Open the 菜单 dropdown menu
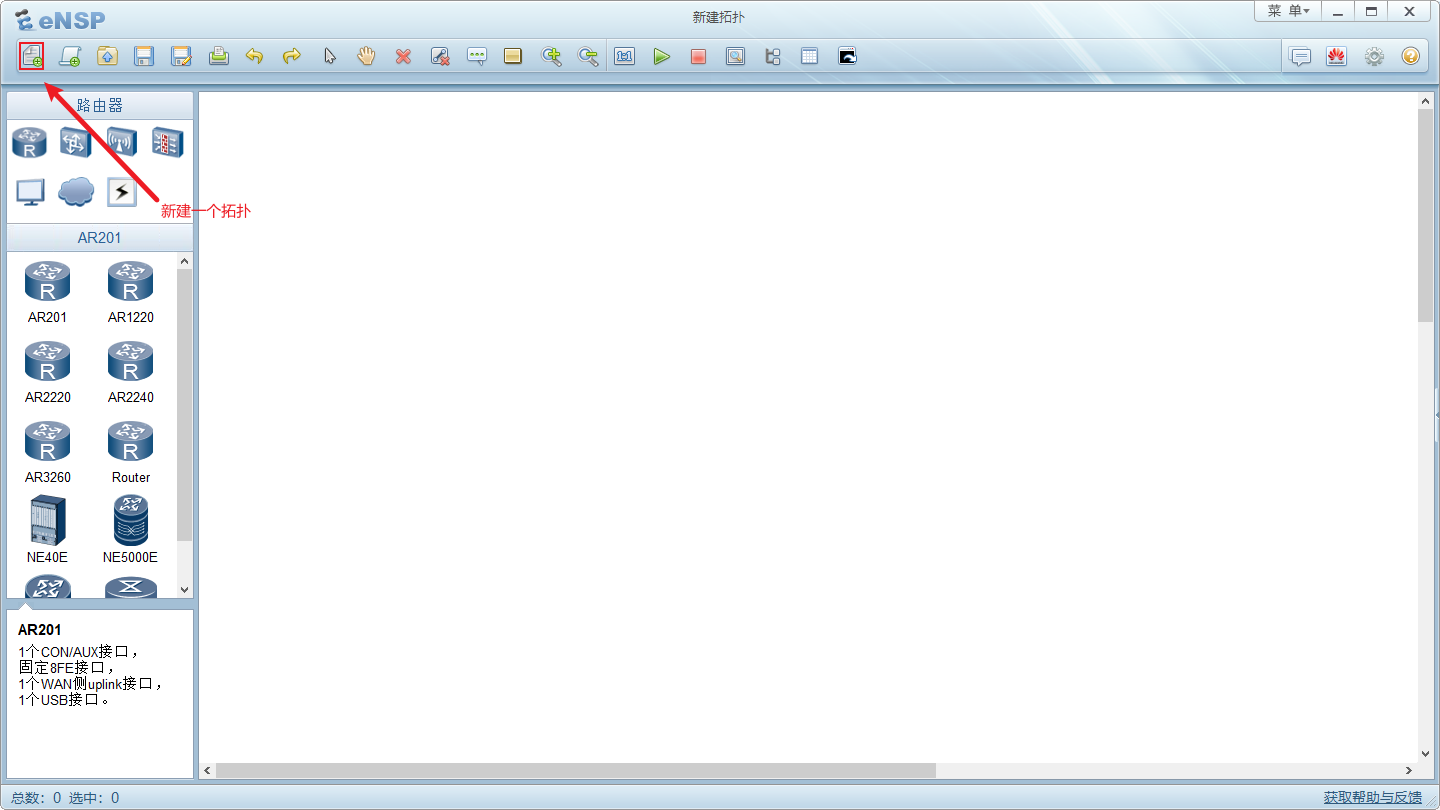1440x810 pixels. click(x=1288, y=11)
